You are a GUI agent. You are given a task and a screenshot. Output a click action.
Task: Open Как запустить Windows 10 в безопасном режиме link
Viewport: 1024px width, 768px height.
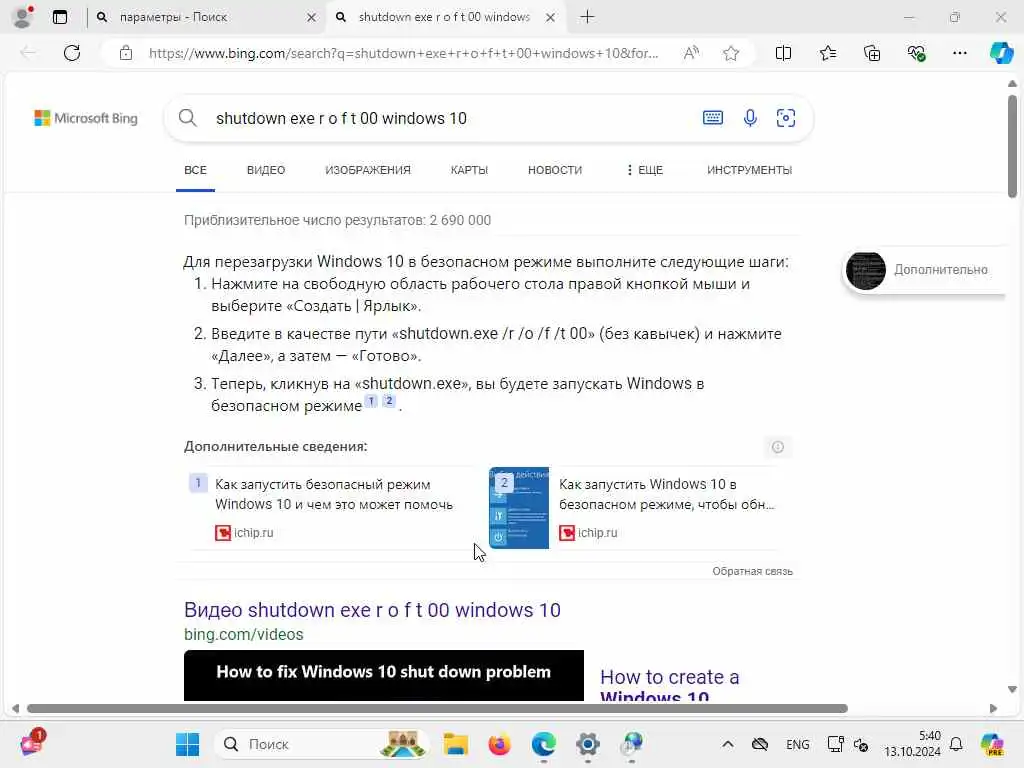(x=667, y=494)
